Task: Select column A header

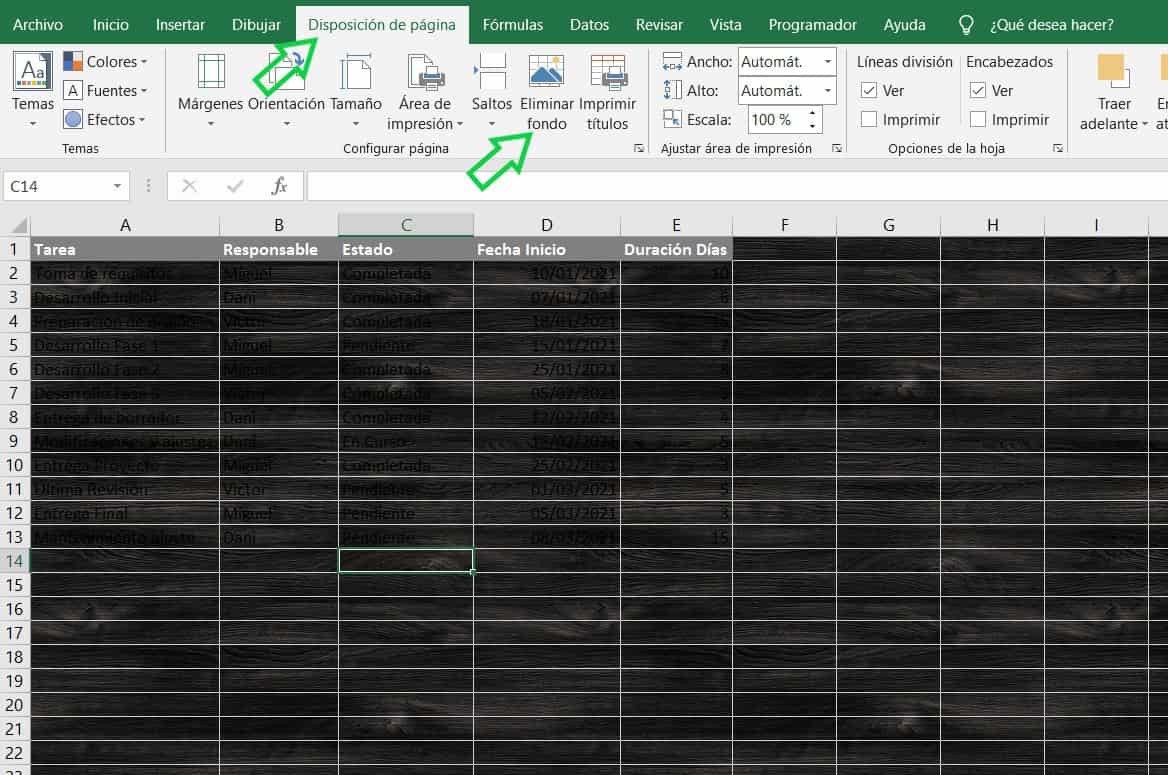Action: pyautogui.click(x=125, y=224)
